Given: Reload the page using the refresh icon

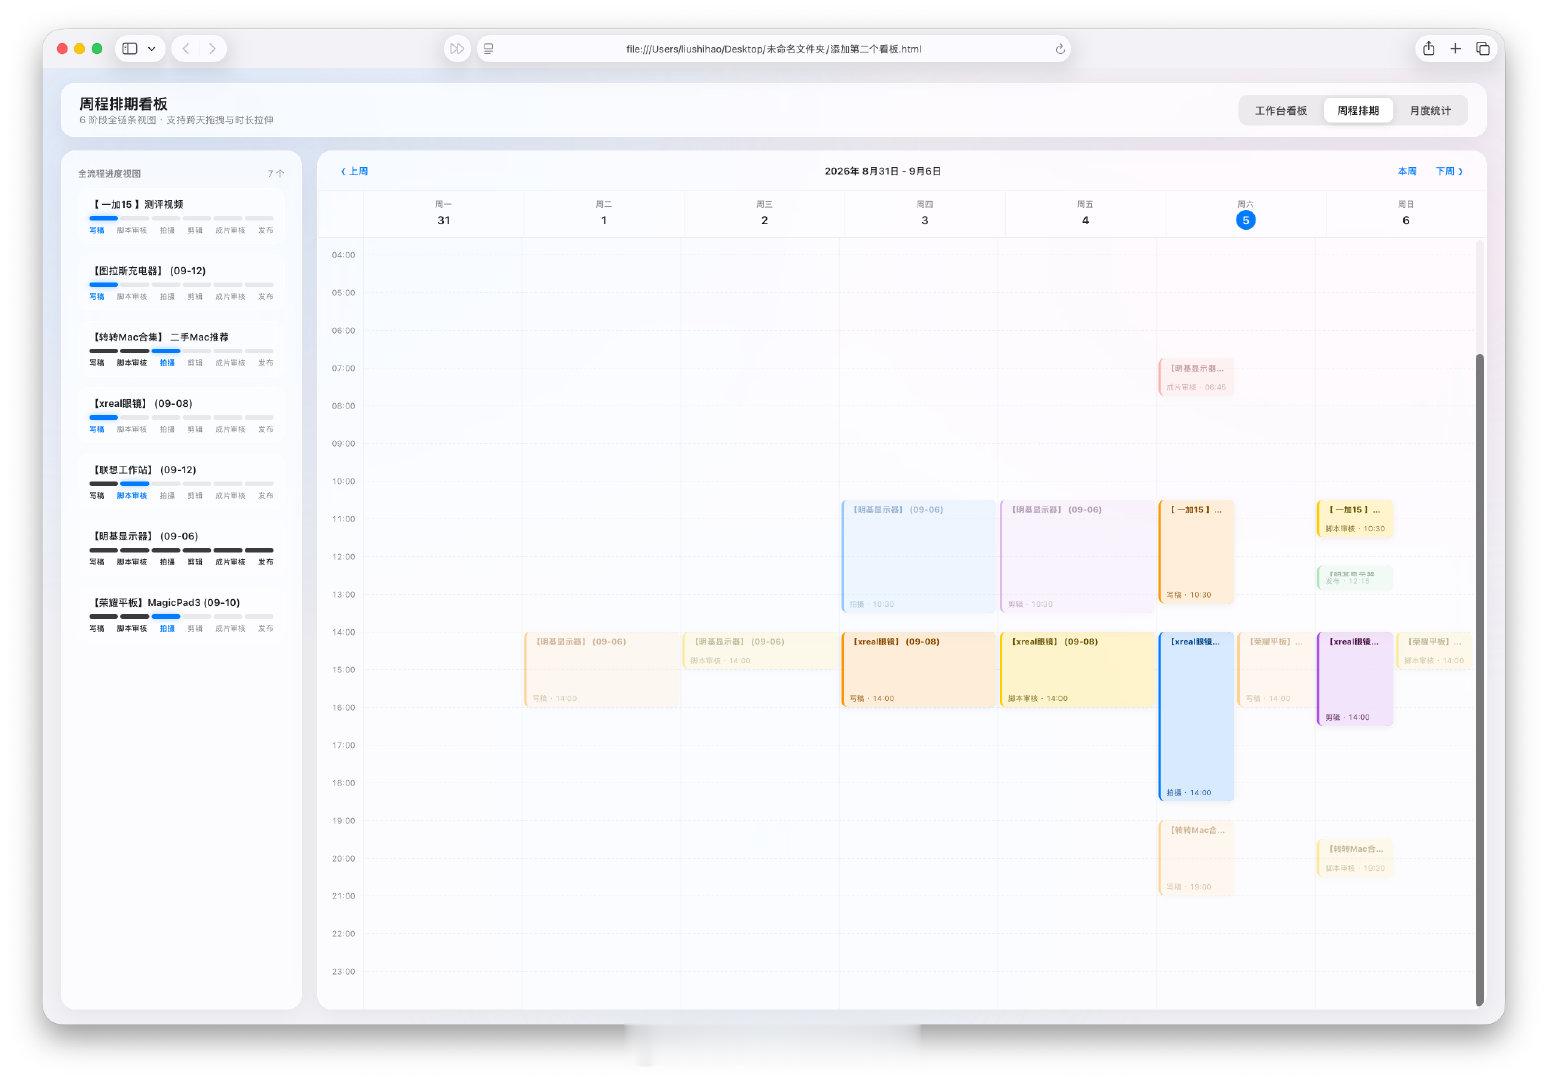Looking at the screenshot, I should point(1060,48).
